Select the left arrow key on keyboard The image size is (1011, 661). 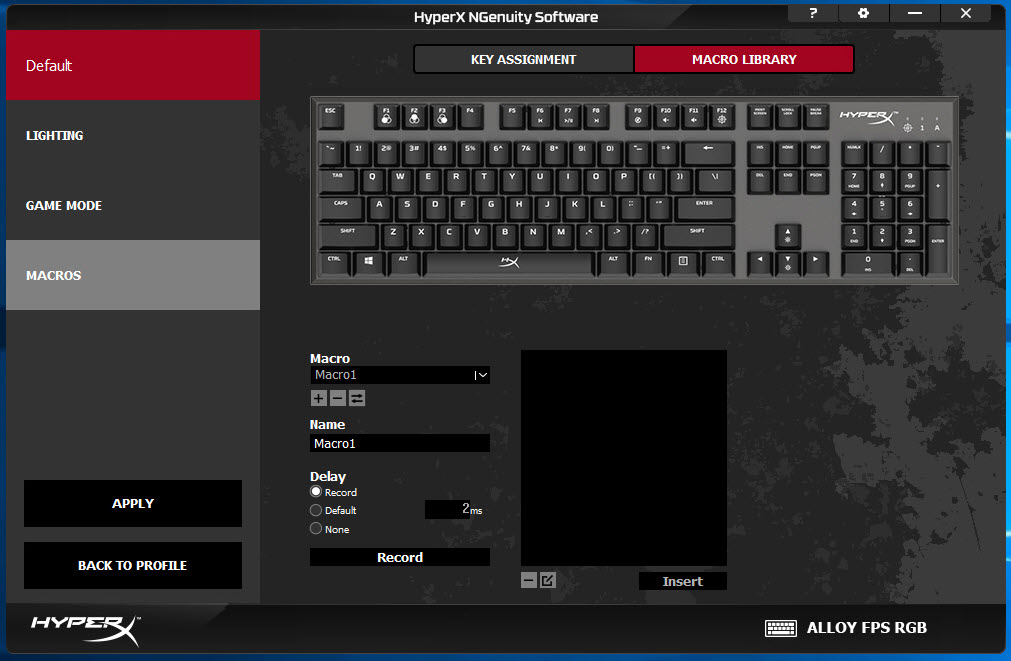(760, 264)
